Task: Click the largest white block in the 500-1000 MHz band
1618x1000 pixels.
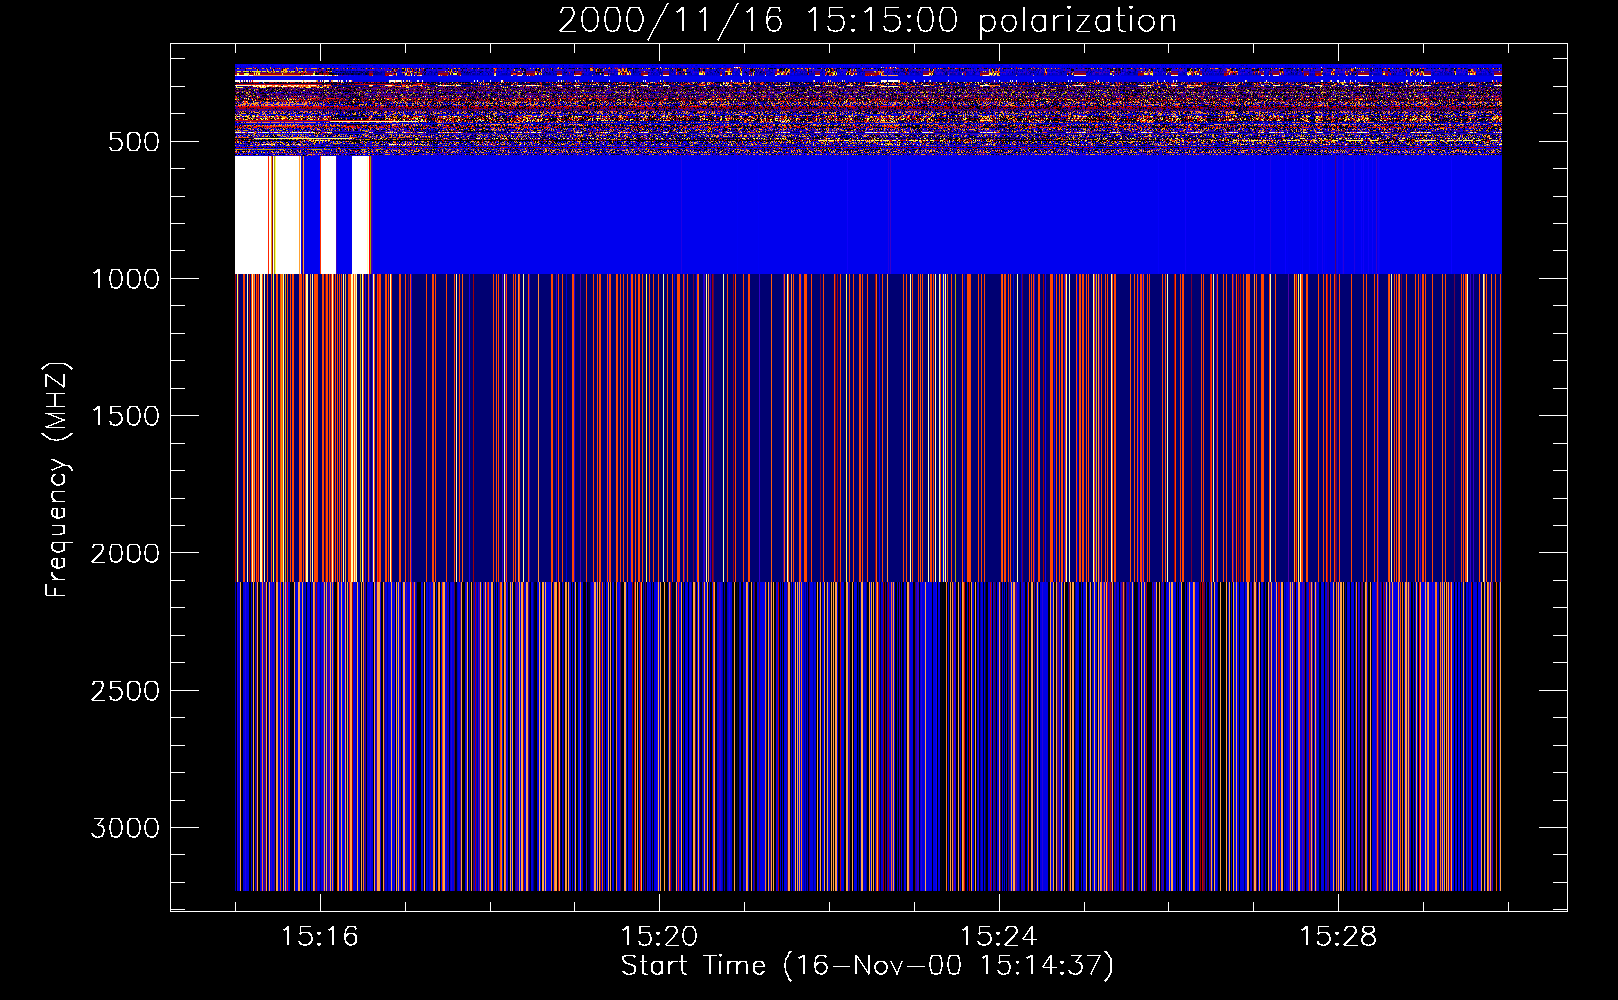Action: pos(251,215)
